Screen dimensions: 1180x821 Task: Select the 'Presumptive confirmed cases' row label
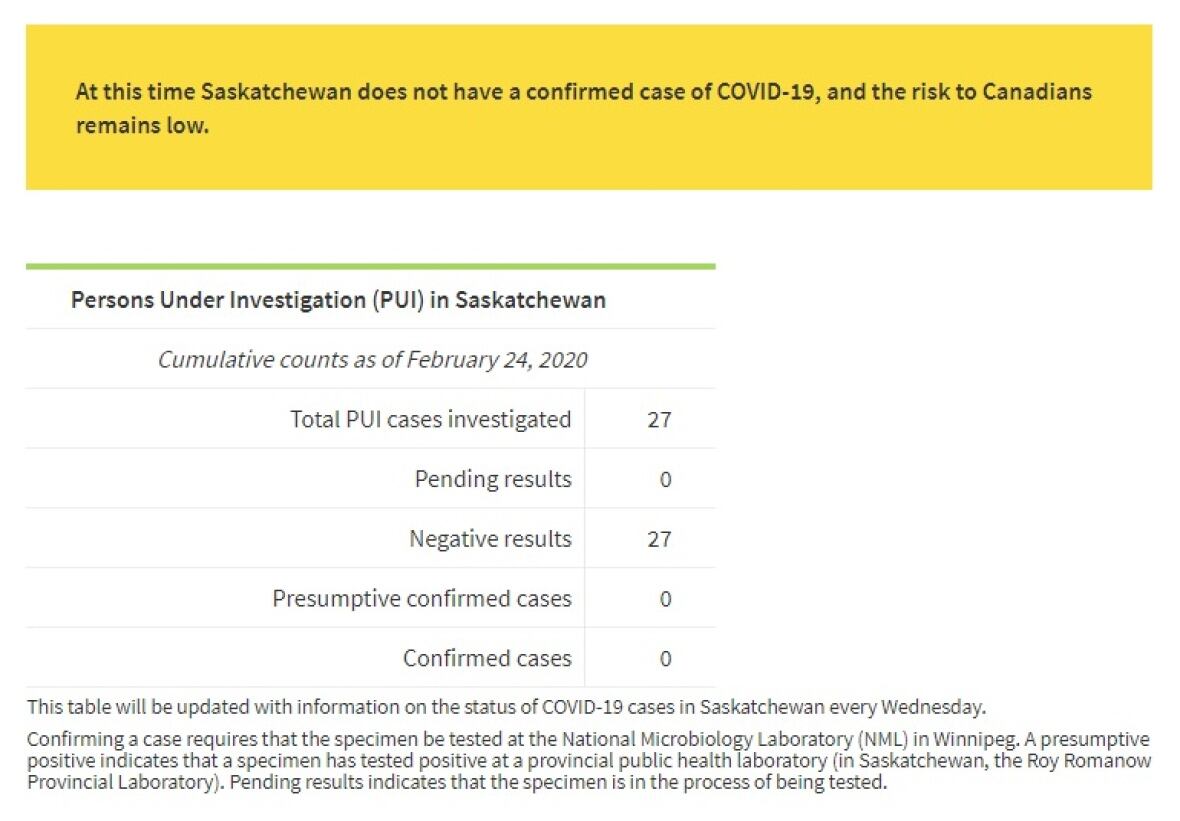[x=422, y=599]
